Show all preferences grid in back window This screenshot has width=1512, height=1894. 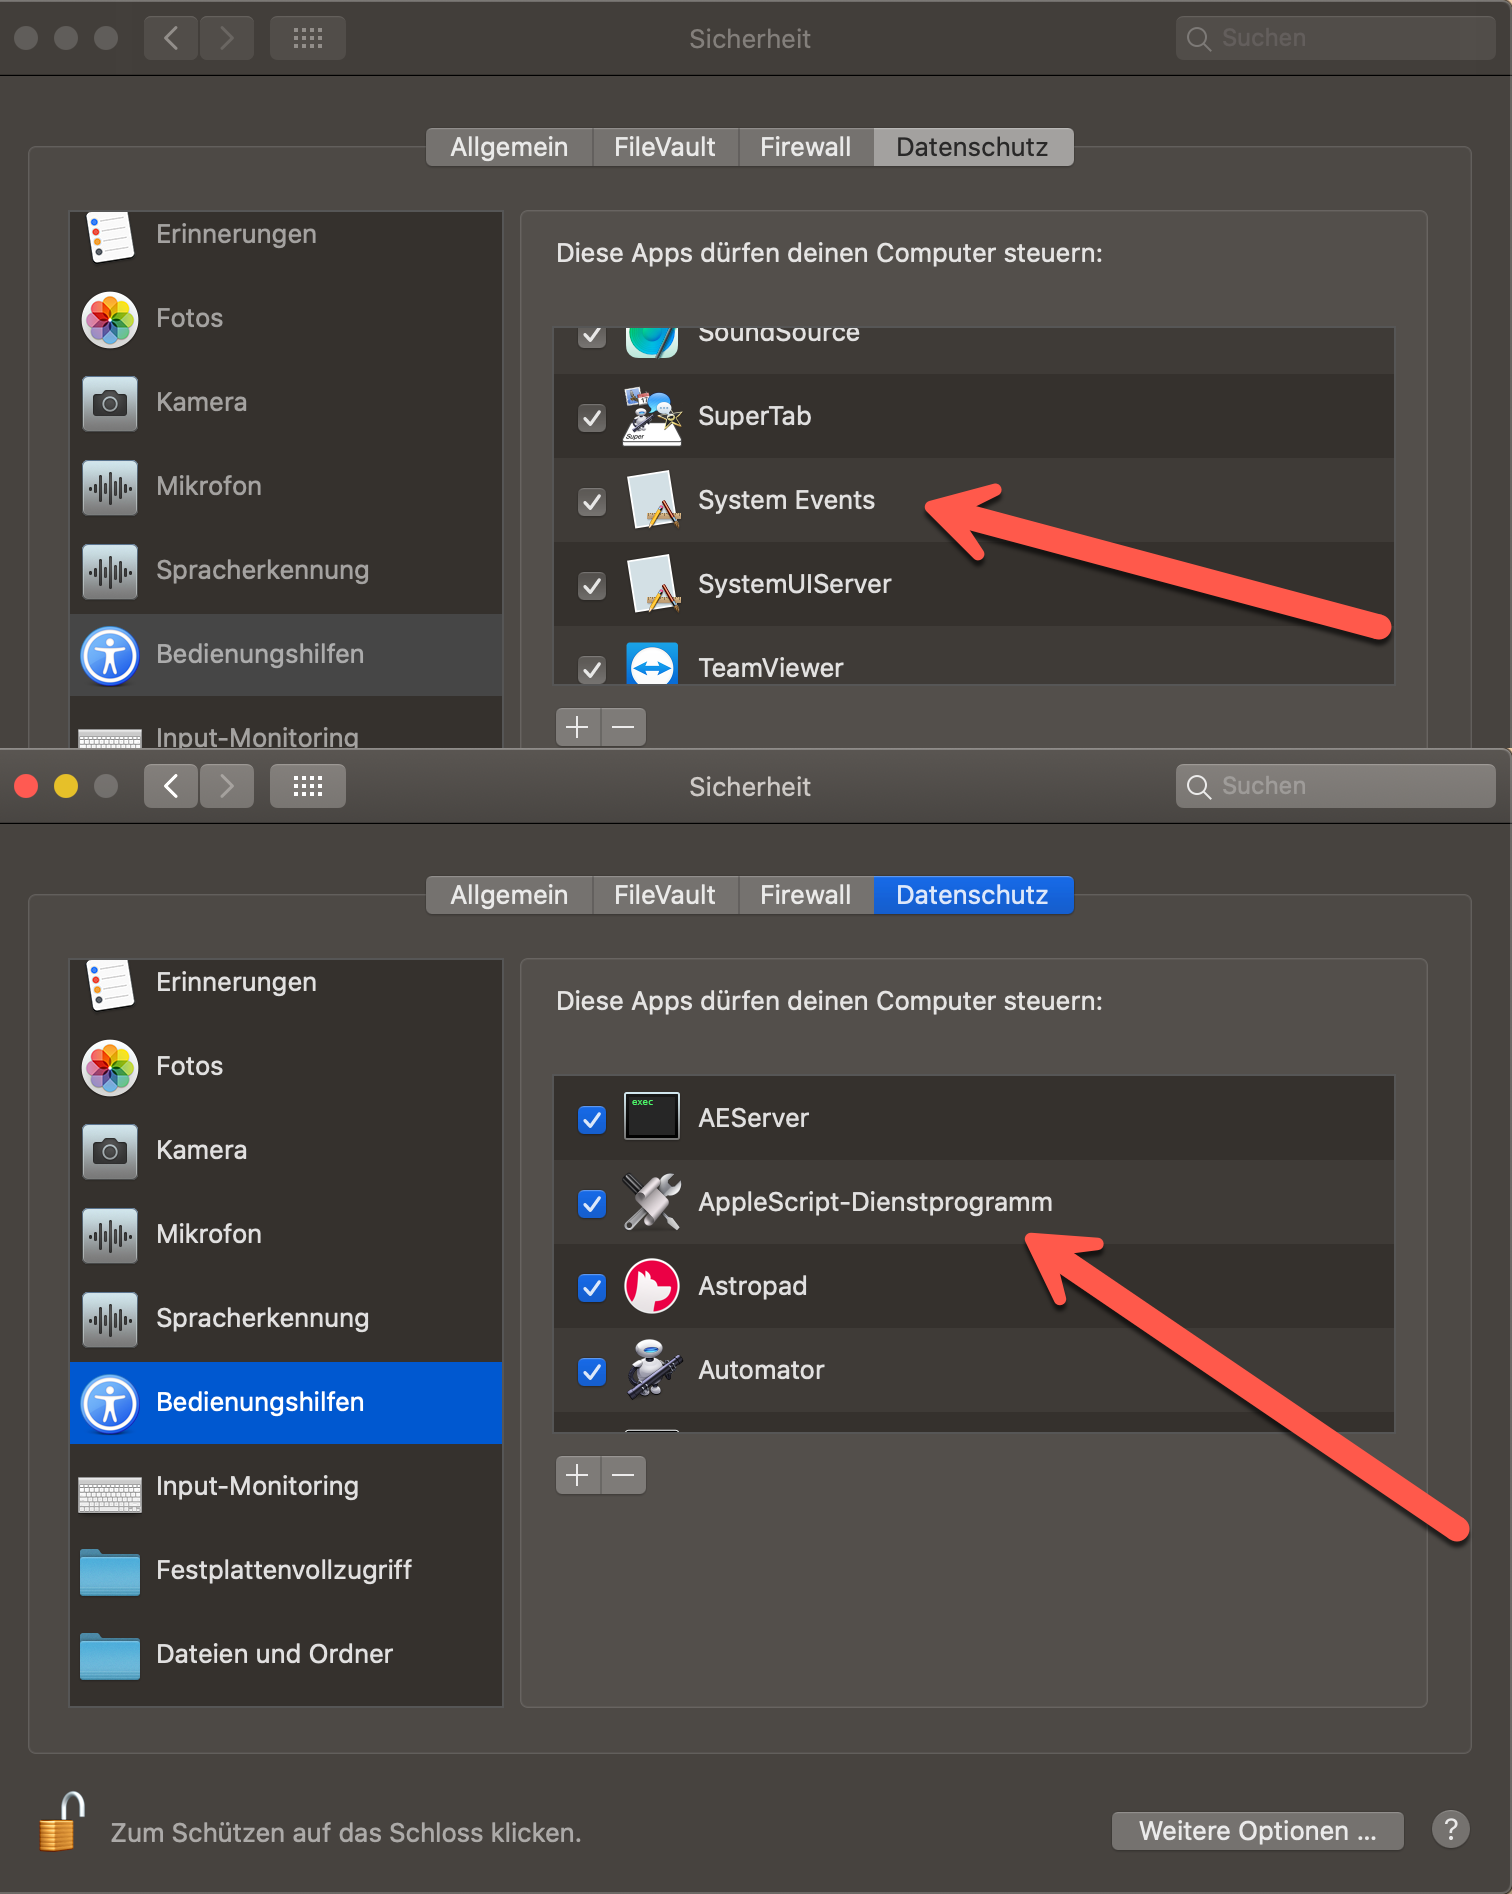[307, 38]
